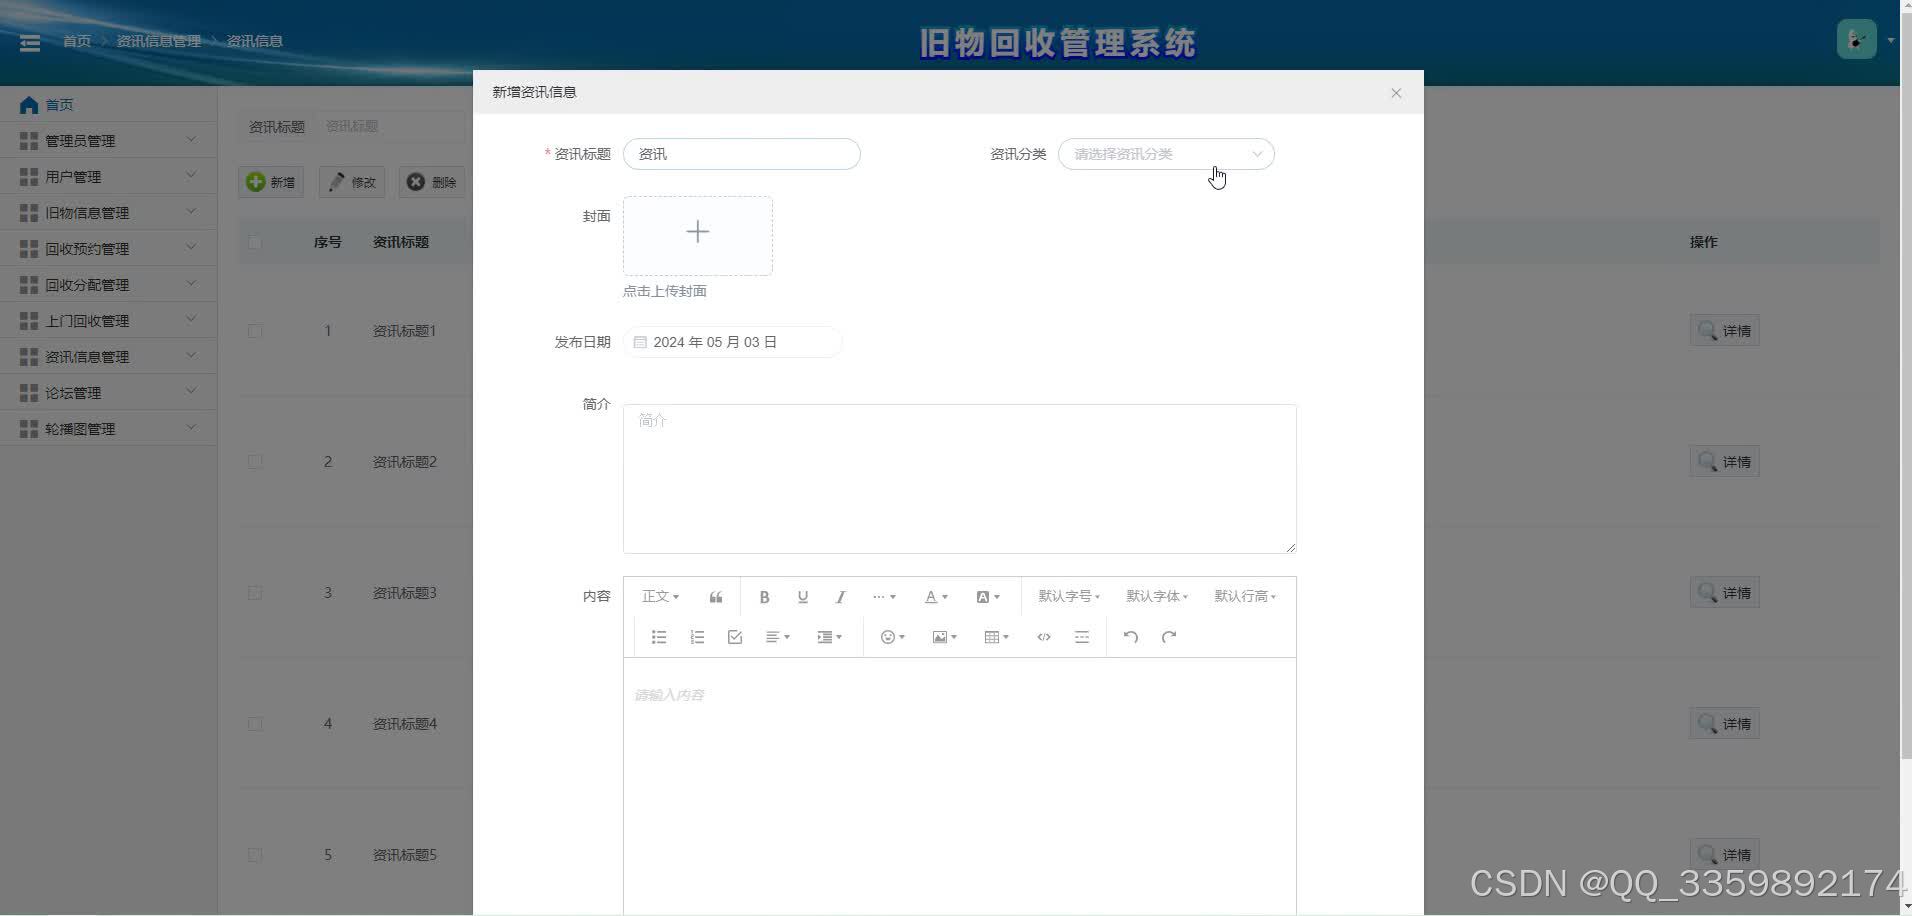Close the 新增资讯信息 dialog
The image size is (1912, 916).
click(x=1396, y=93)
